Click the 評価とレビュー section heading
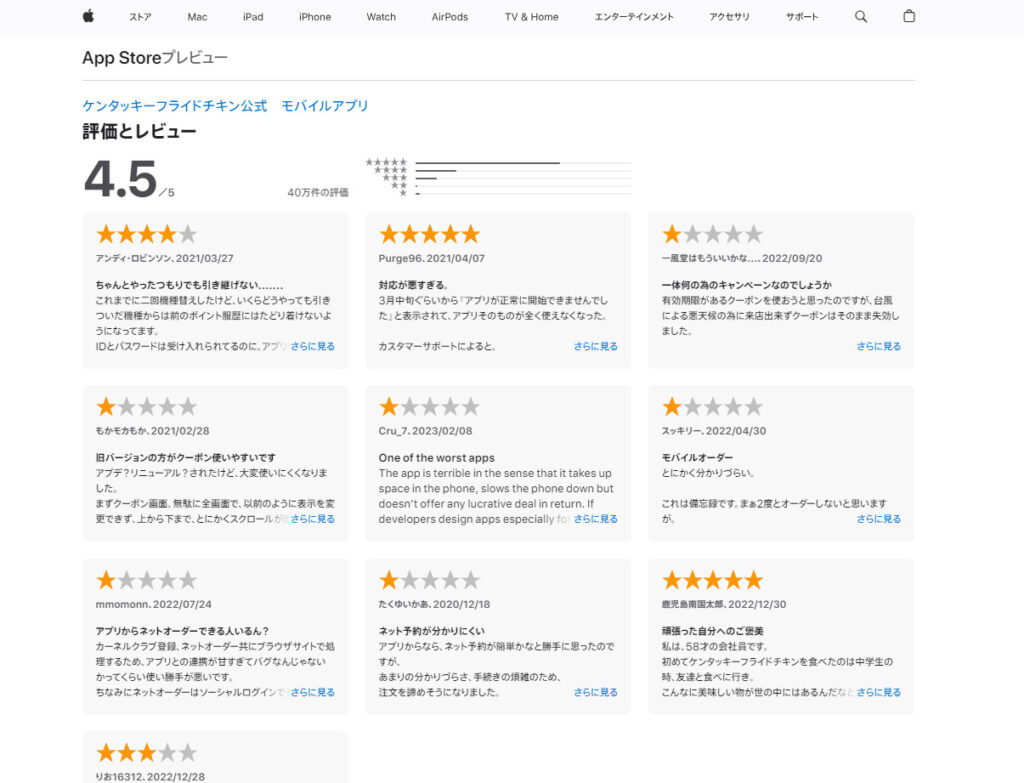The image size is (1024, 783). 139,132
